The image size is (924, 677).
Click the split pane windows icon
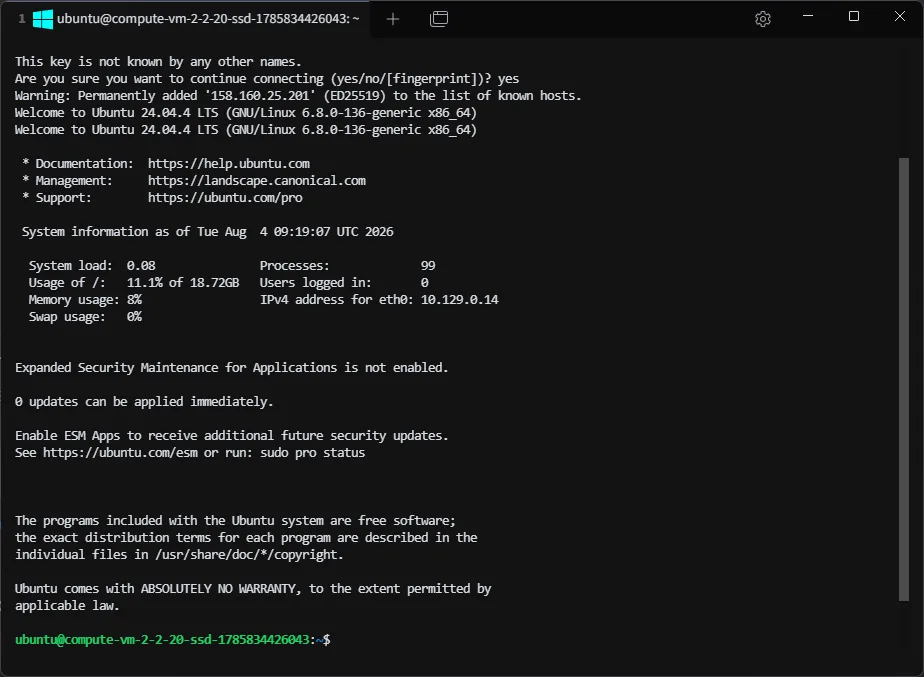[439, 19]
